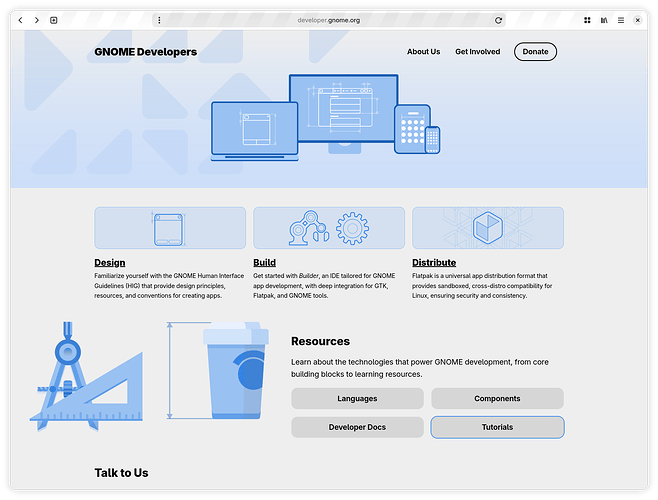Open the Design heading link
This screenshot has width=658, height=500.
coord(110,263)
